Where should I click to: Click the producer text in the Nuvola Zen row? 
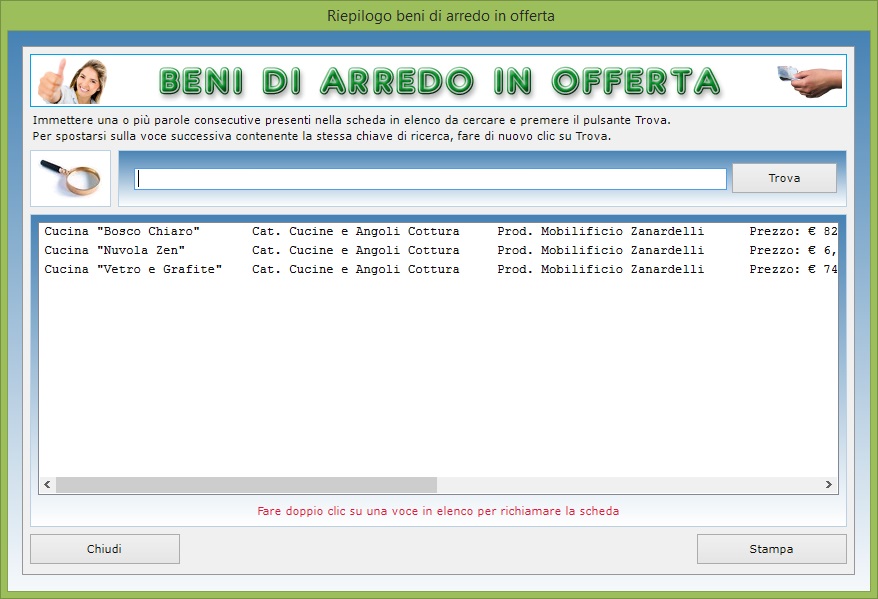click(600, 251)
